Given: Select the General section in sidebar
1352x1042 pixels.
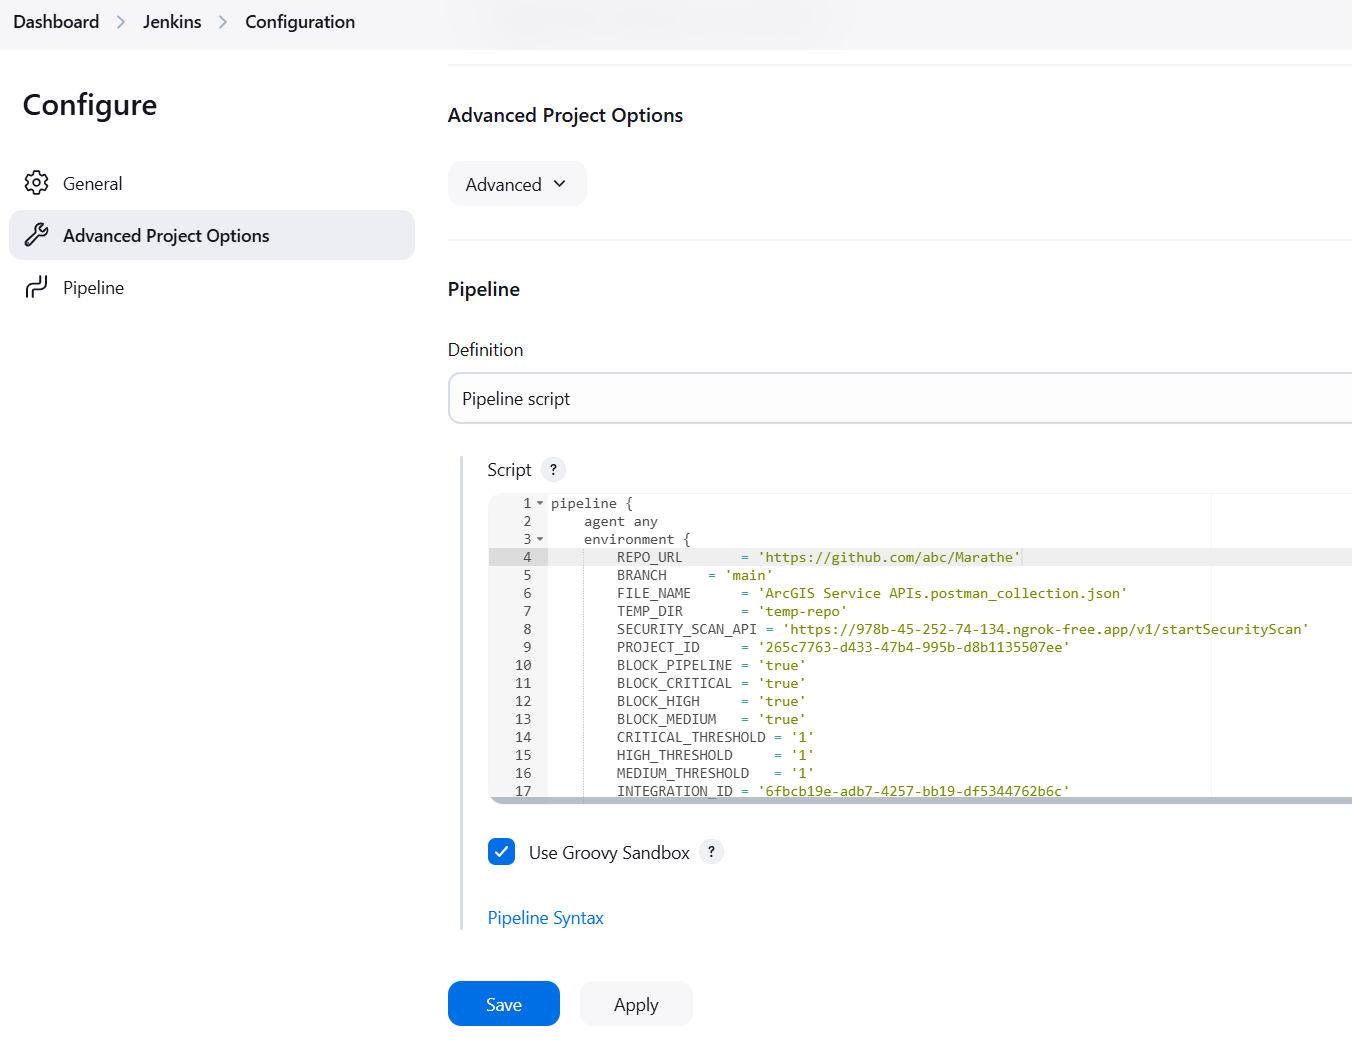Looking at the screenshot, I should click(x=212, y=184).
